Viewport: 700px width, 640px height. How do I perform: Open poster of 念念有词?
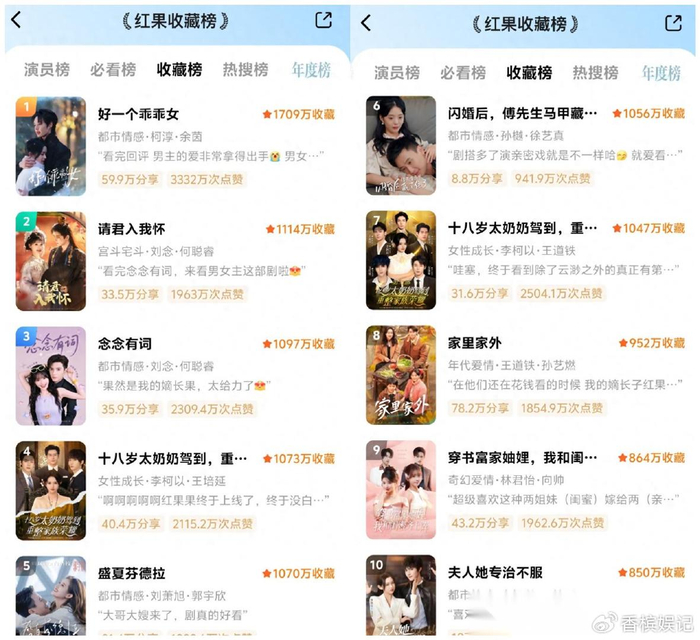[x=51, y=376]
